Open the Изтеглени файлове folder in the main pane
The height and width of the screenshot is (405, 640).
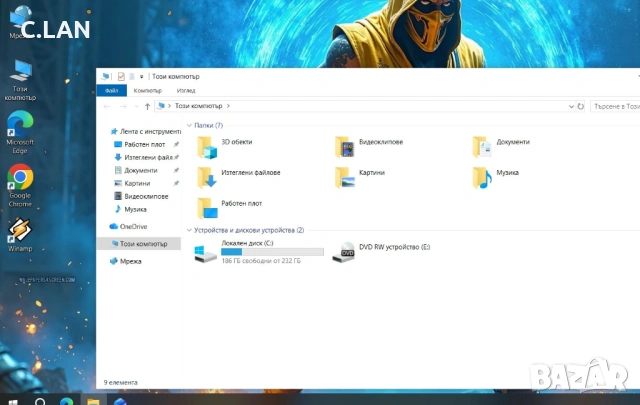click(x=239, y=178)
